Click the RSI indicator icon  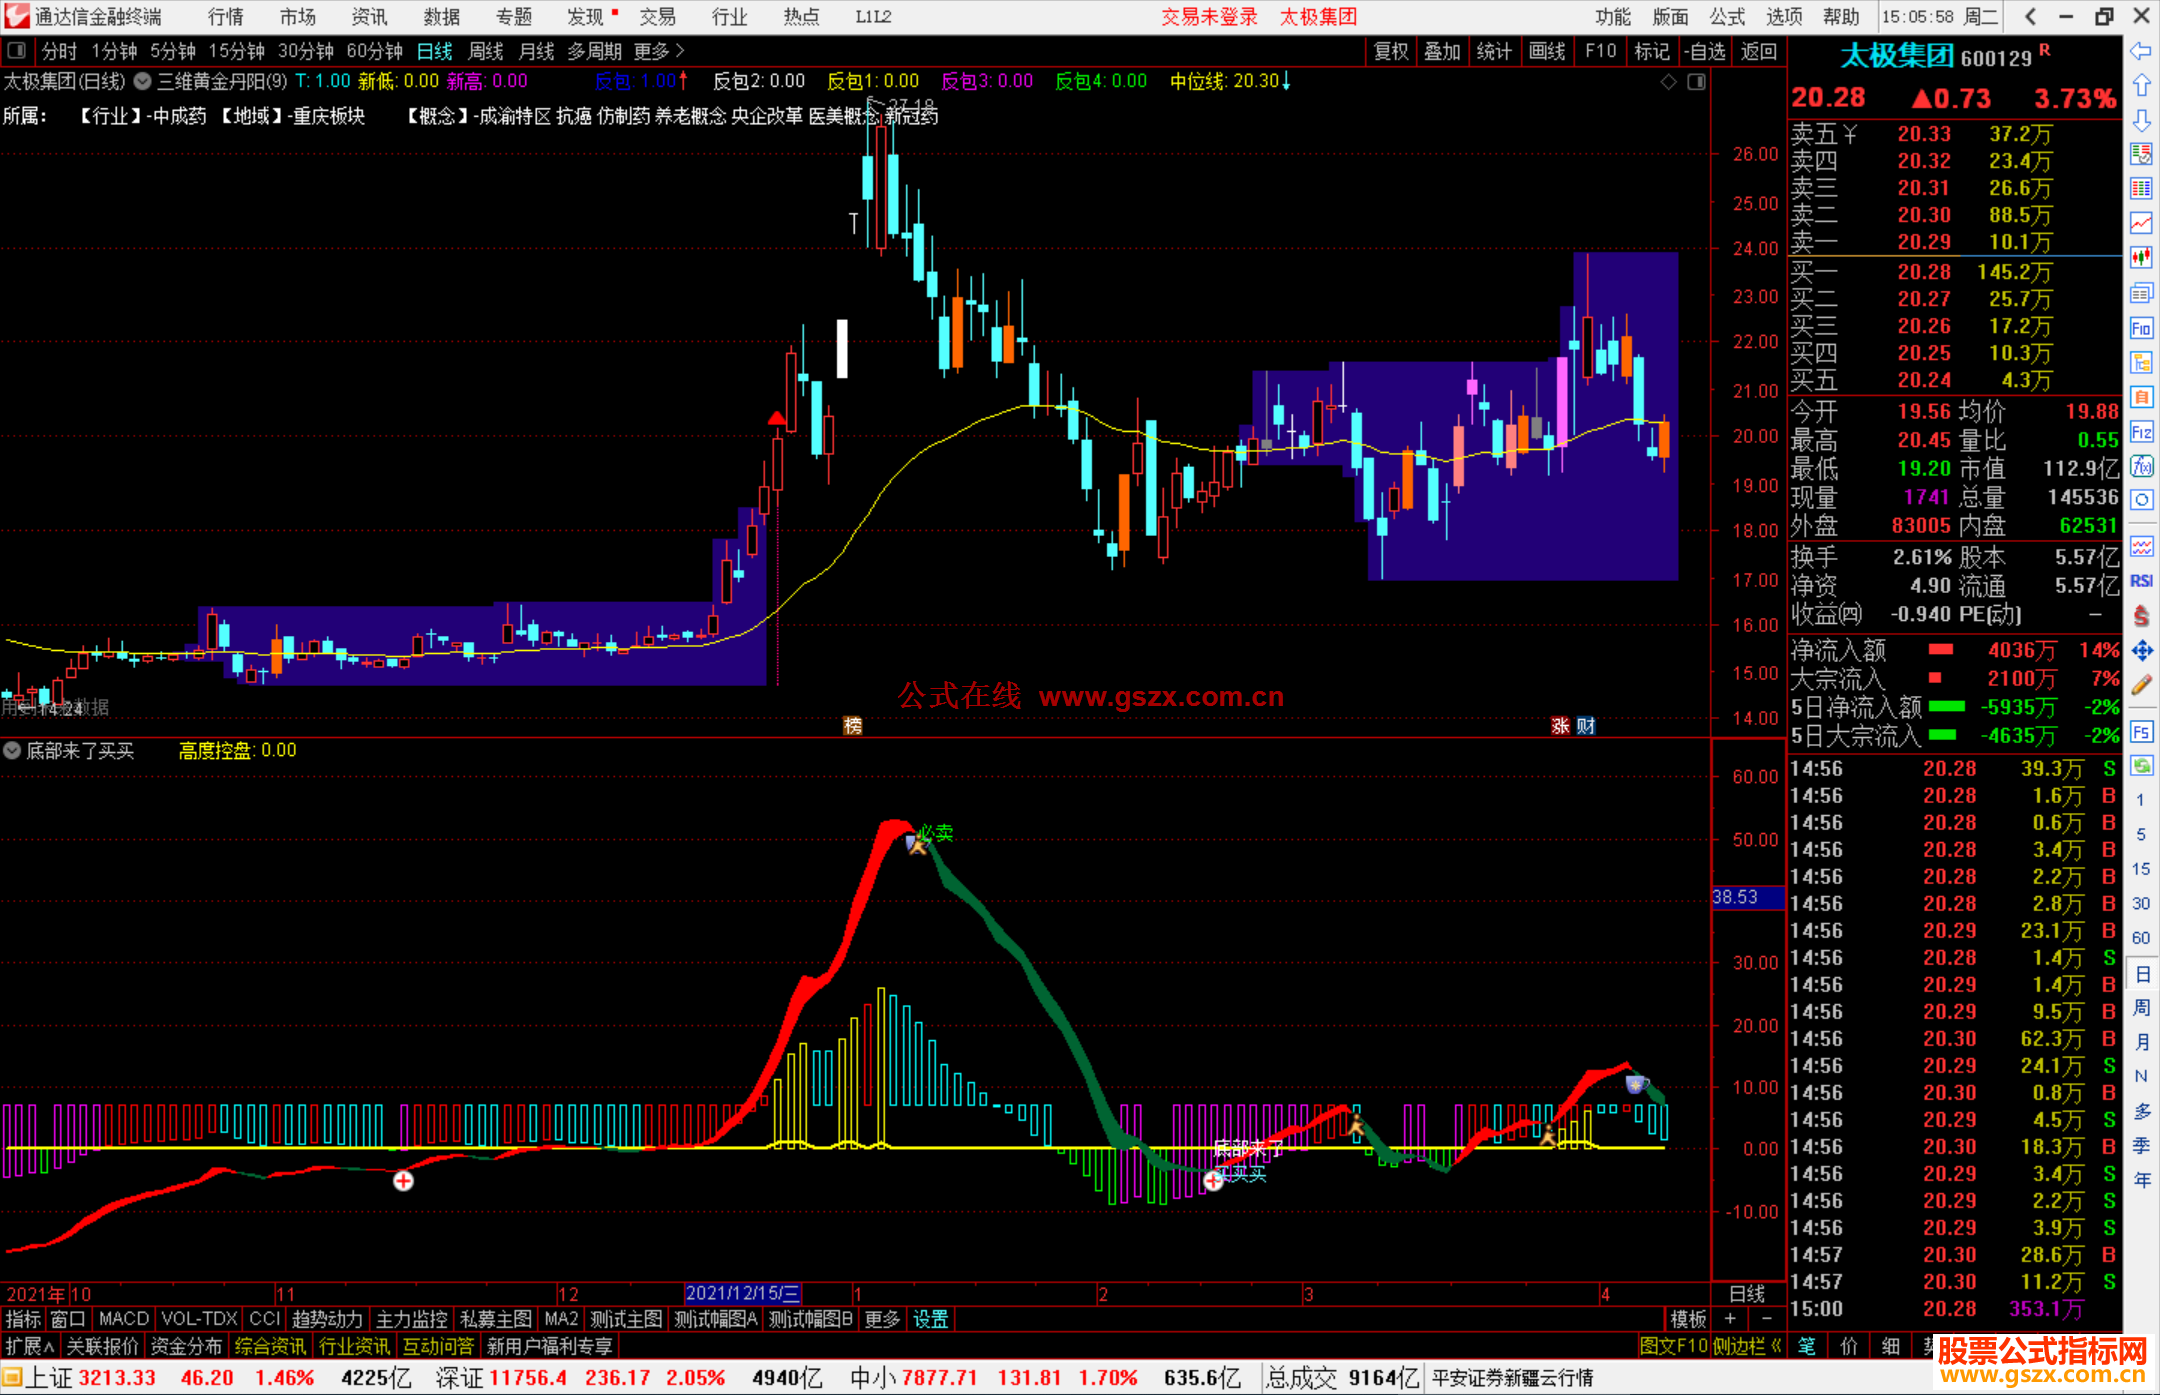[2141, 581]
